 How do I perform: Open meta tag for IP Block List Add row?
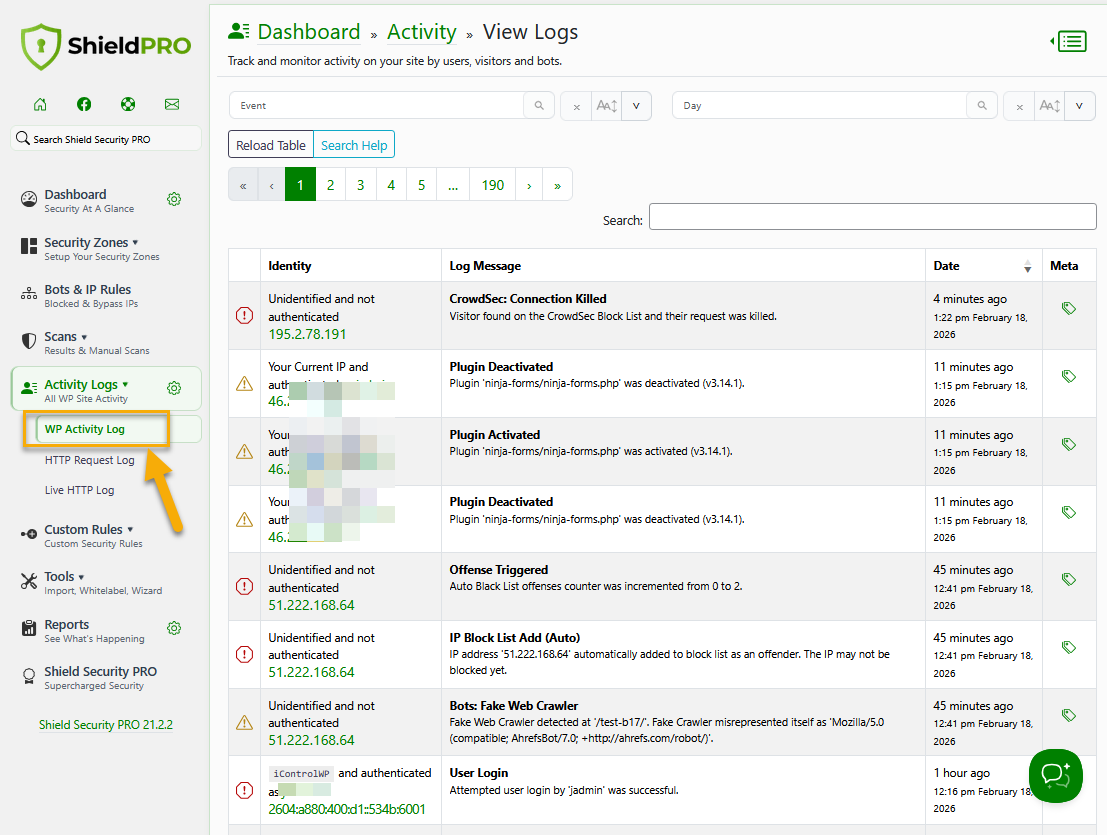1069,647
